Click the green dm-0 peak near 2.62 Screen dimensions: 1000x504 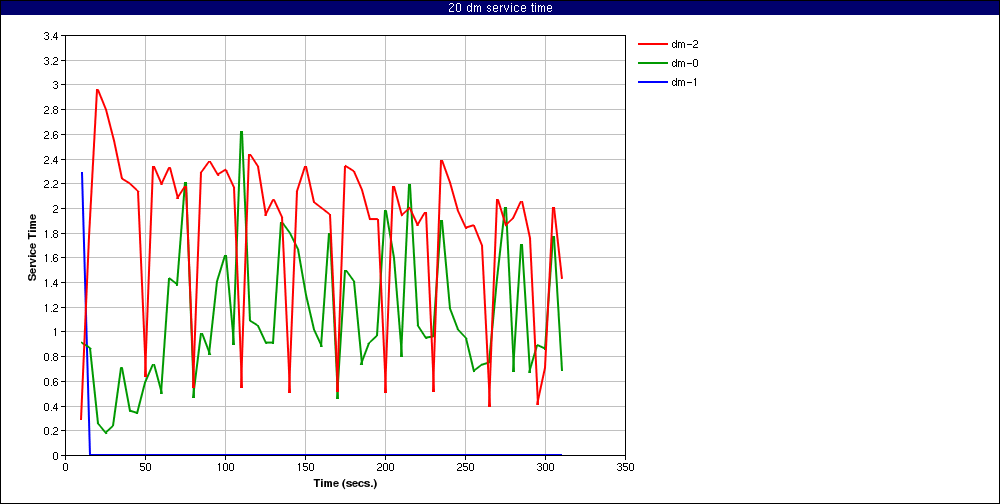click(x=241, y=132)
